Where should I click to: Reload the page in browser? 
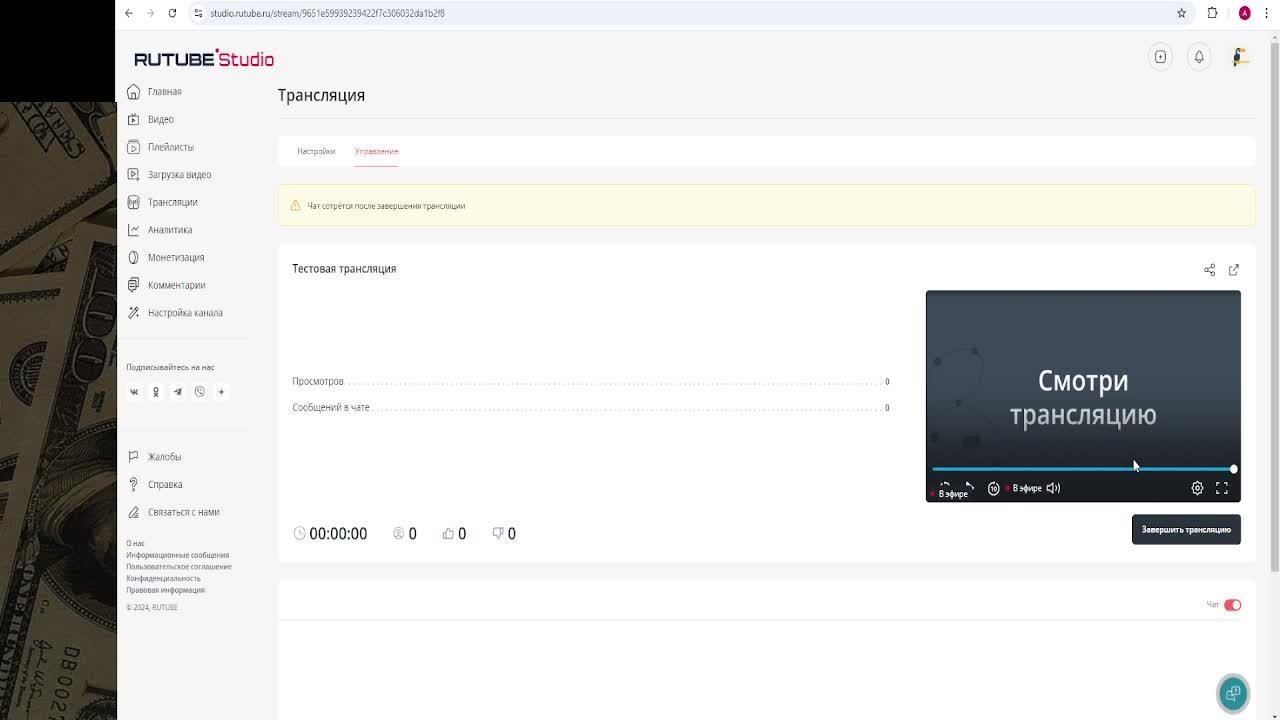tap(172, 13)
